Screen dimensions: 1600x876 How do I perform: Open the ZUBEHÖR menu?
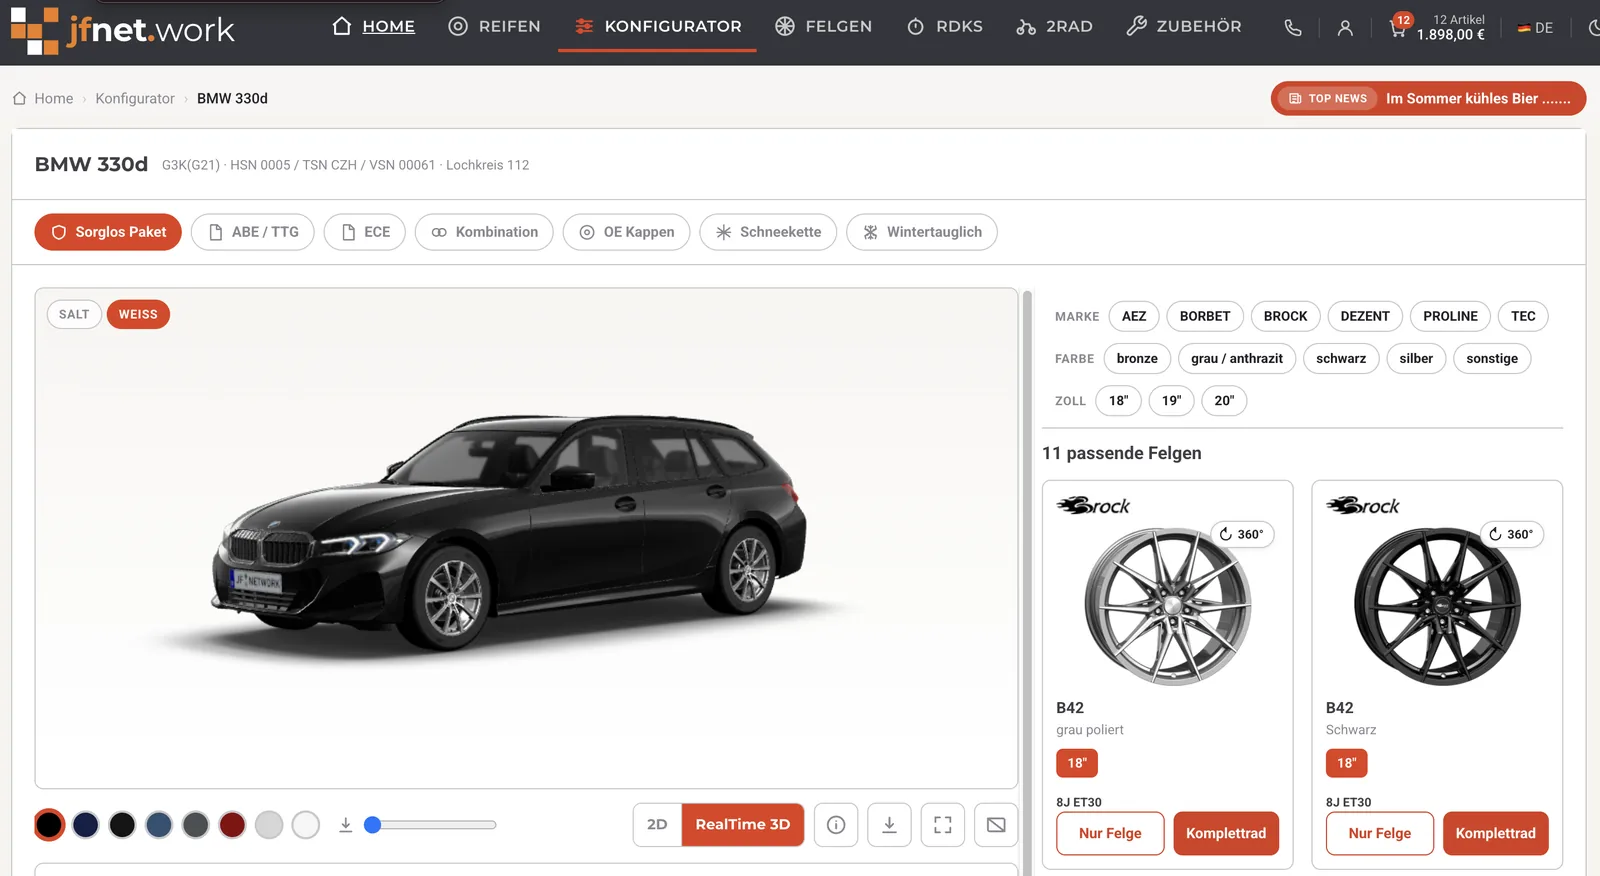point(1184,26)
